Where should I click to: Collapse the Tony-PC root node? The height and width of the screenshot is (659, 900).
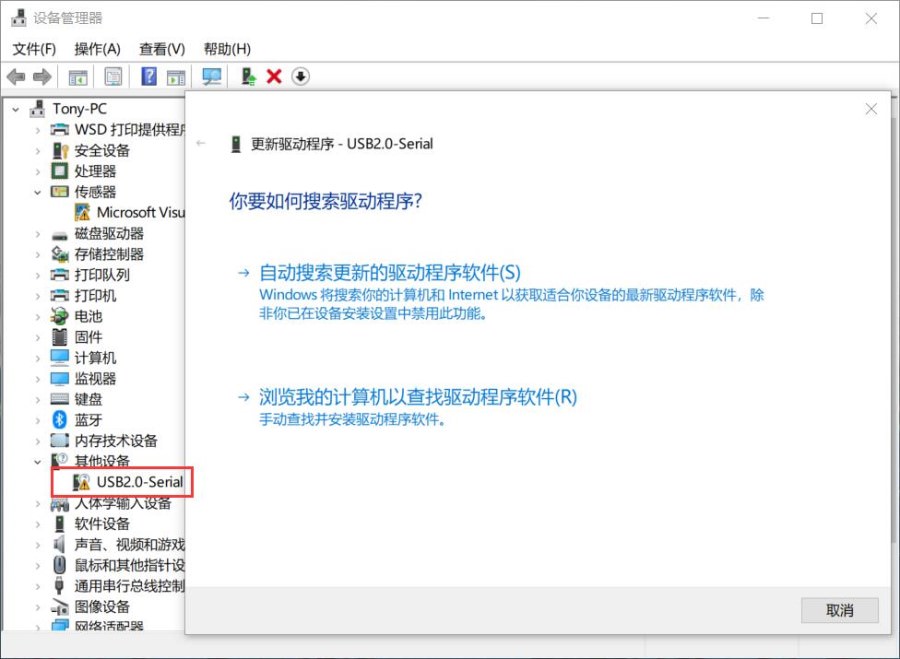tap(16, 109)
